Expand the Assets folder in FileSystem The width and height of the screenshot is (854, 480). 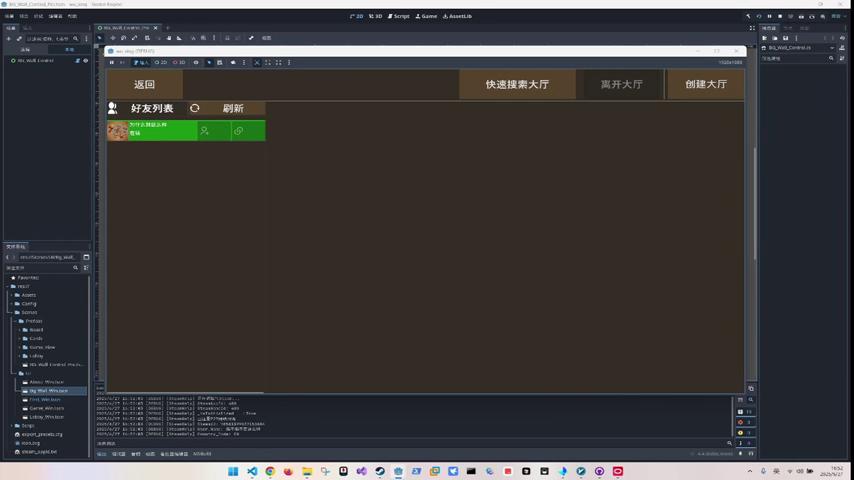11,295
